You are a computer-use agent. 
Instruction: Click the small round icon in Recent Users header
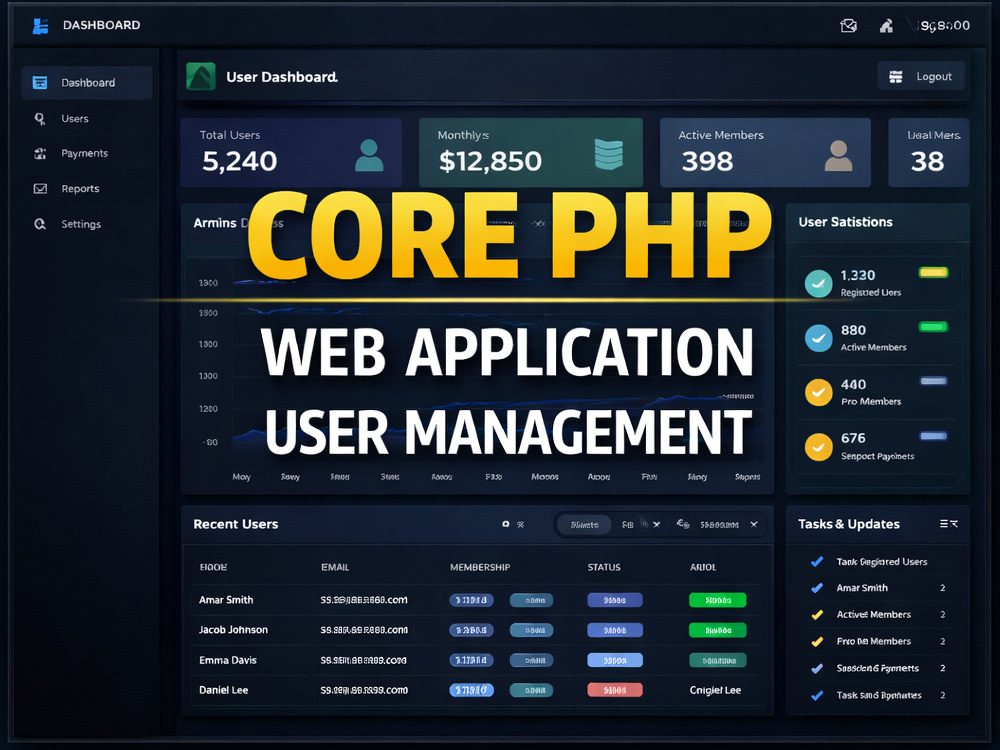point(506,524)
